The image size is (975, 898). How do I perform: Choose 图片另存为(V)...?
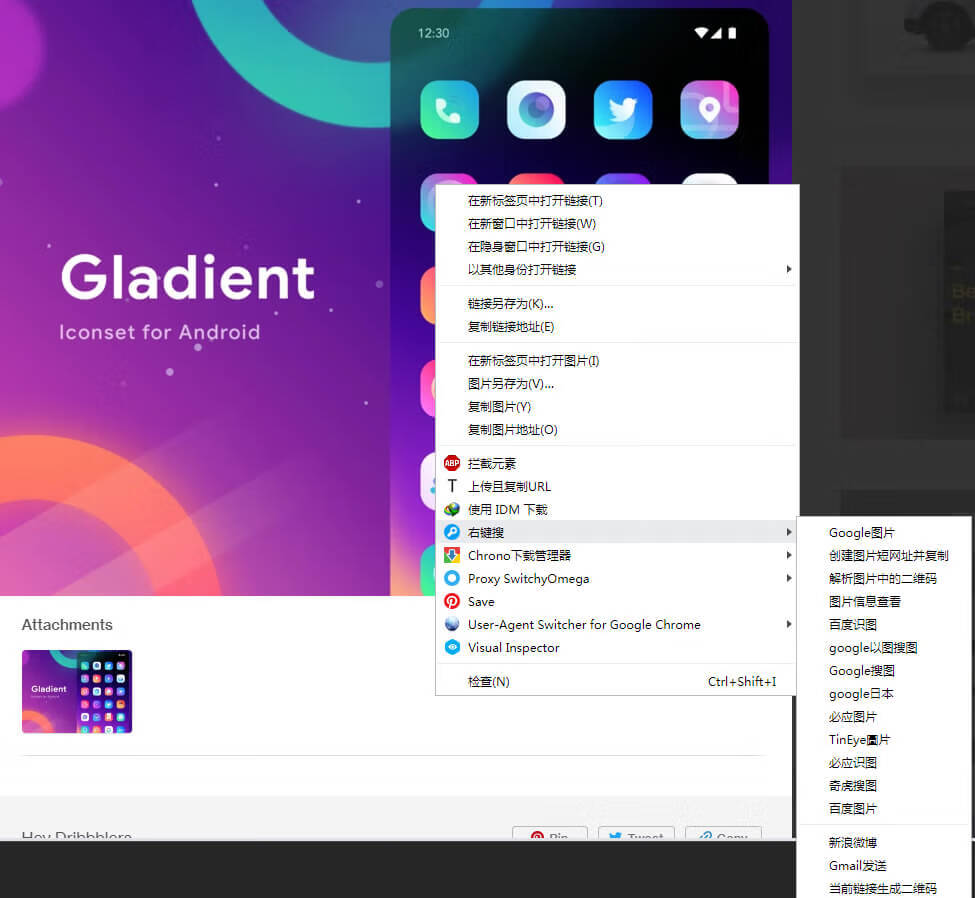[x=617, y=384]
